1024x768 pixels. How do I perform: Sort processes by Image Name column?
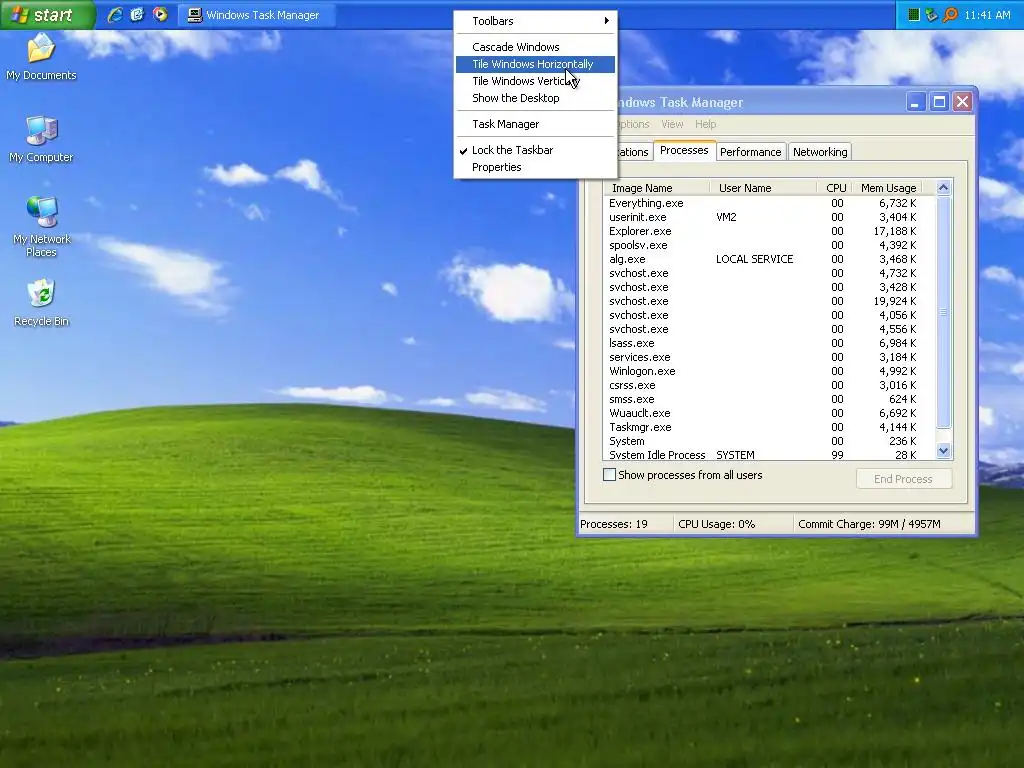tap(657, 188)
